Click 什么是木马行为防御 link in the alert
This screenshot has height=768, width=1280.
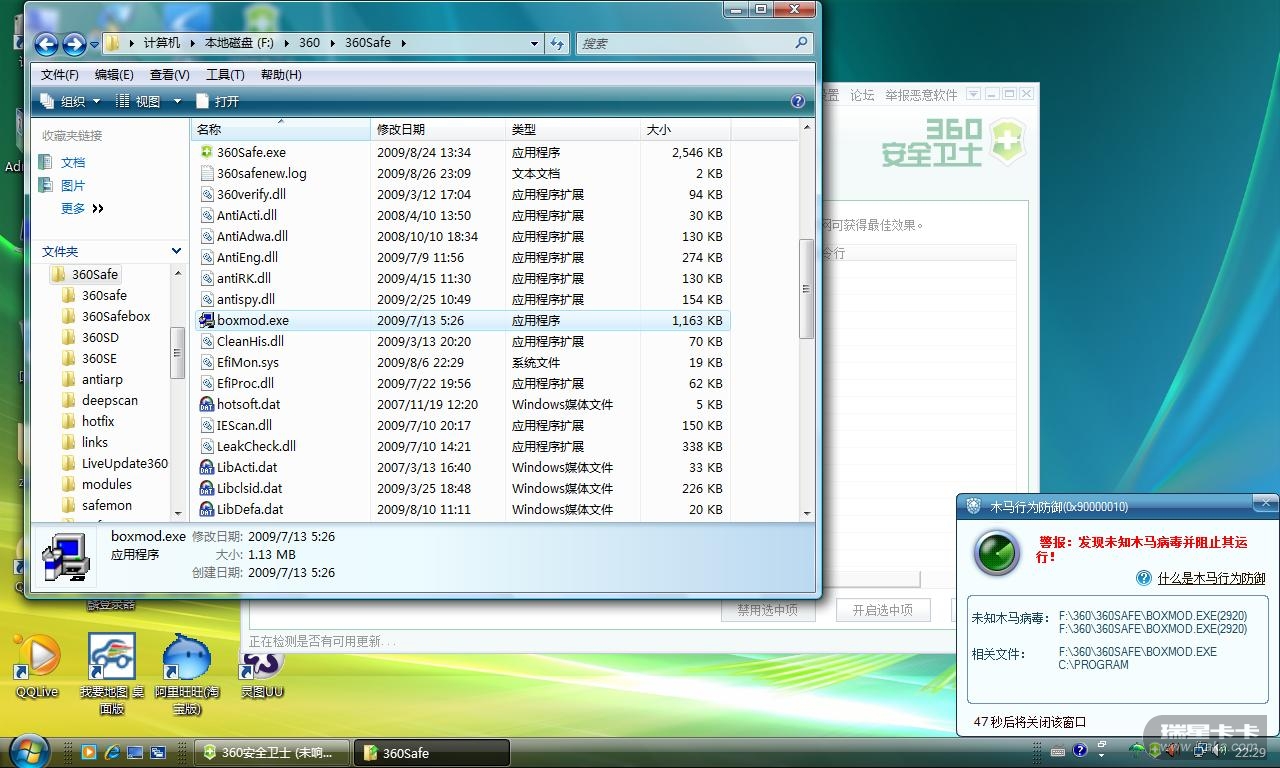point(1211,578)
